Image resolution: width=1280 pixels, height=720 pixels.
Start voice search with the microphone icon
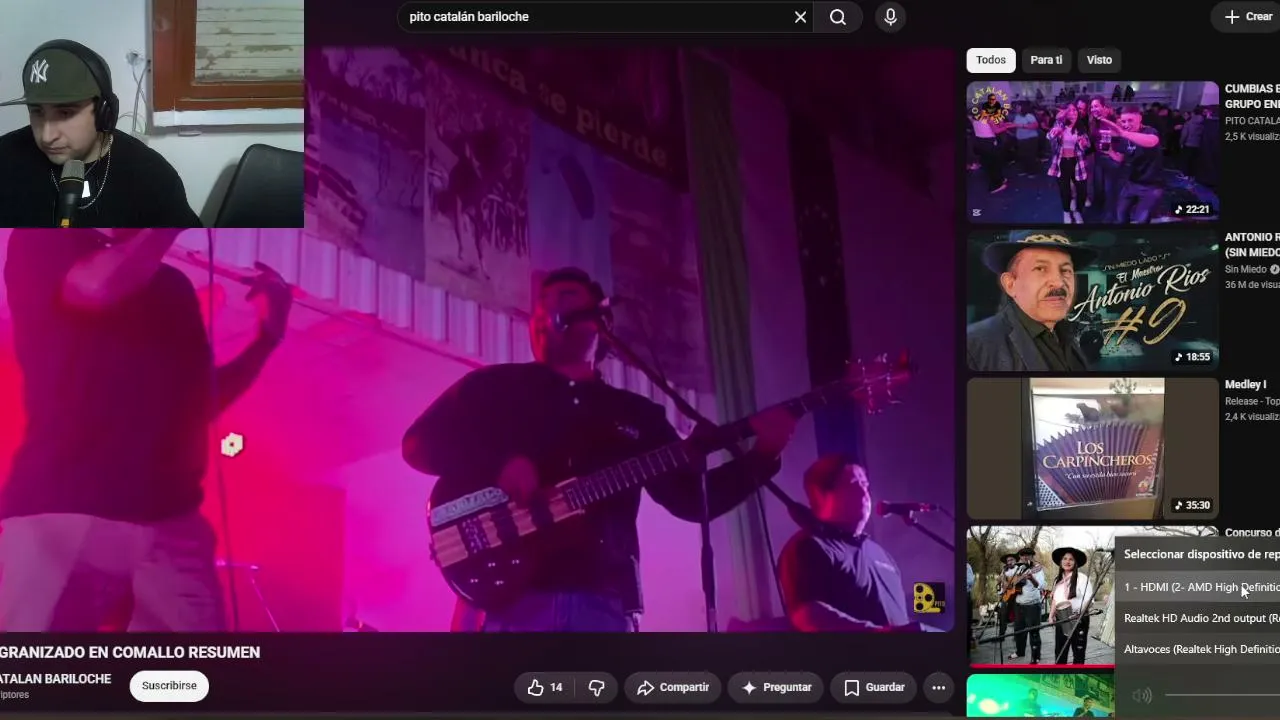pos(890,17)
